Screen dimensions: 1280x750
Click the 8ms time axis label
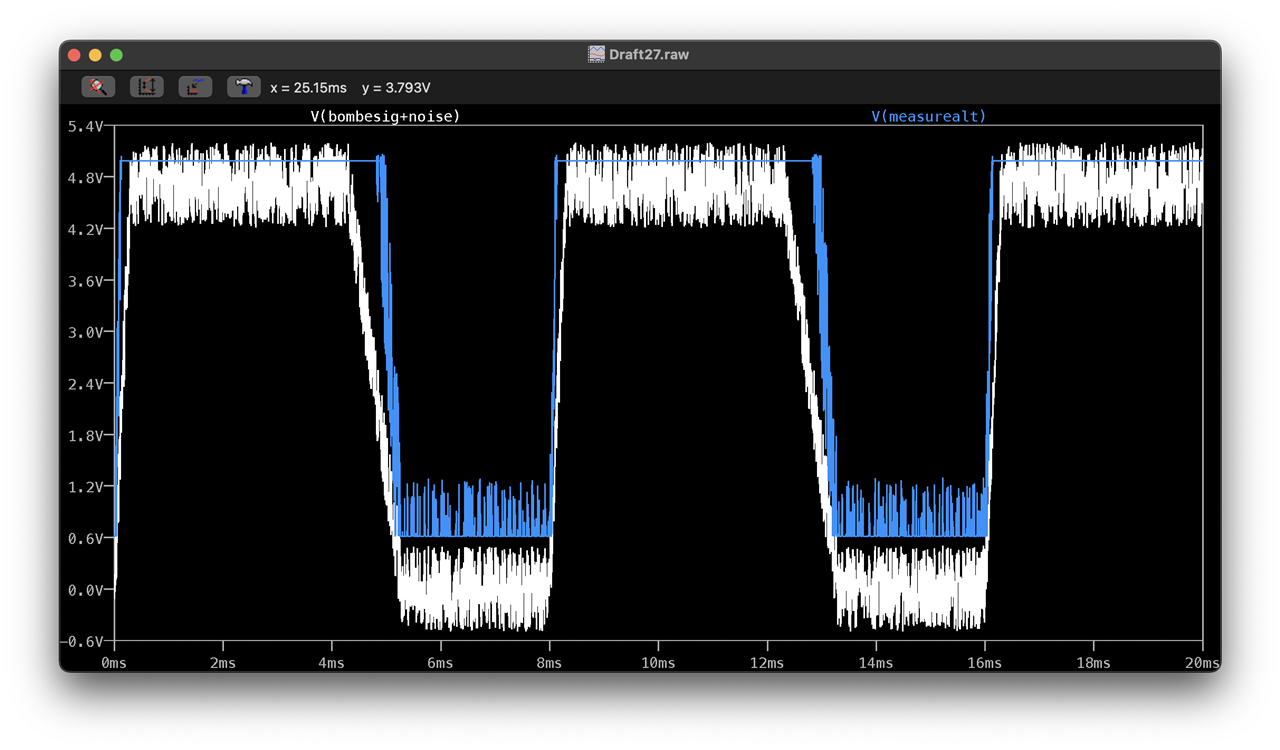tap(550, 663)
